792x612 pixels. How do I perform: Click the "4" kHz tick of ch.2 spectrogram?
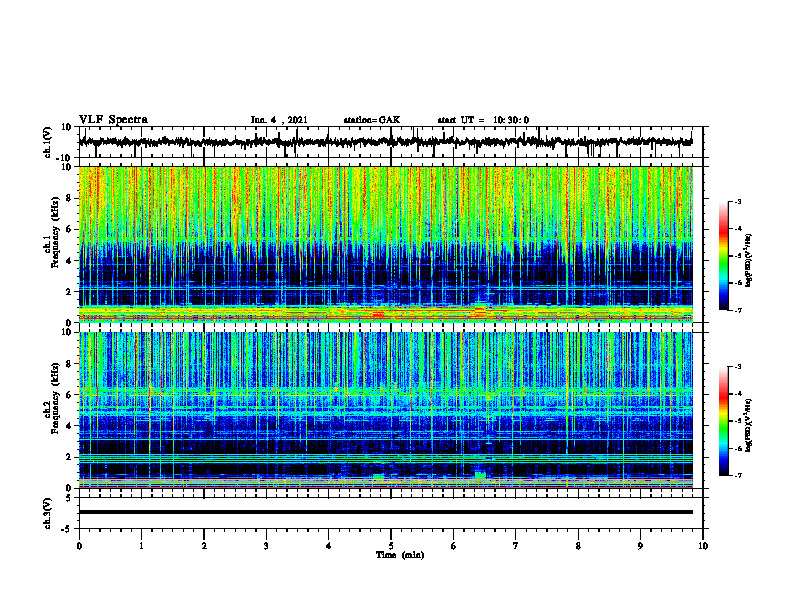(69, 427)
